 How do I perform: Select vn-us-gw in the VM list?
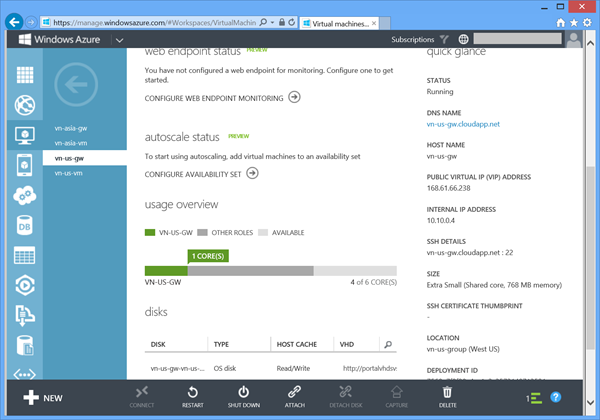coord(85,158)
